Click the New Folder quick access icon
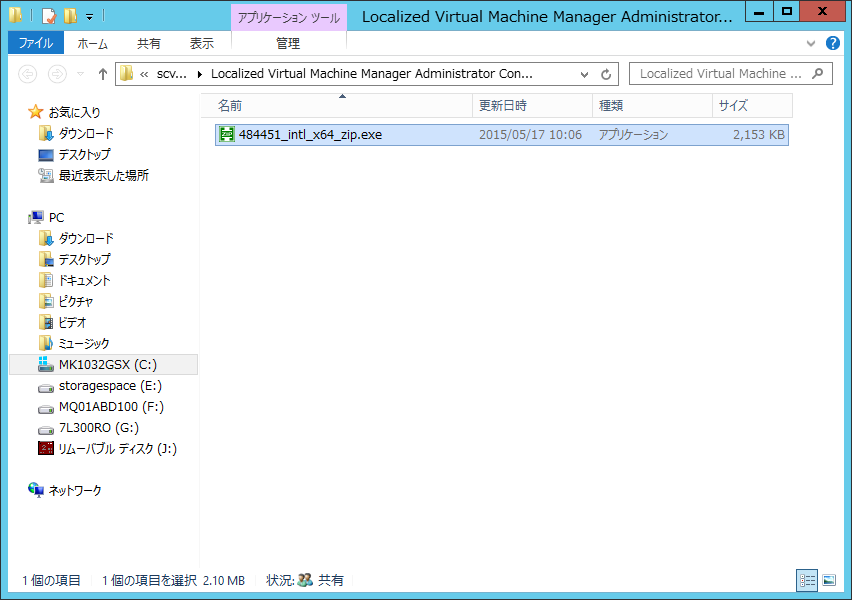The height and width of the screenshot is (600, 852). coord(70,16)
